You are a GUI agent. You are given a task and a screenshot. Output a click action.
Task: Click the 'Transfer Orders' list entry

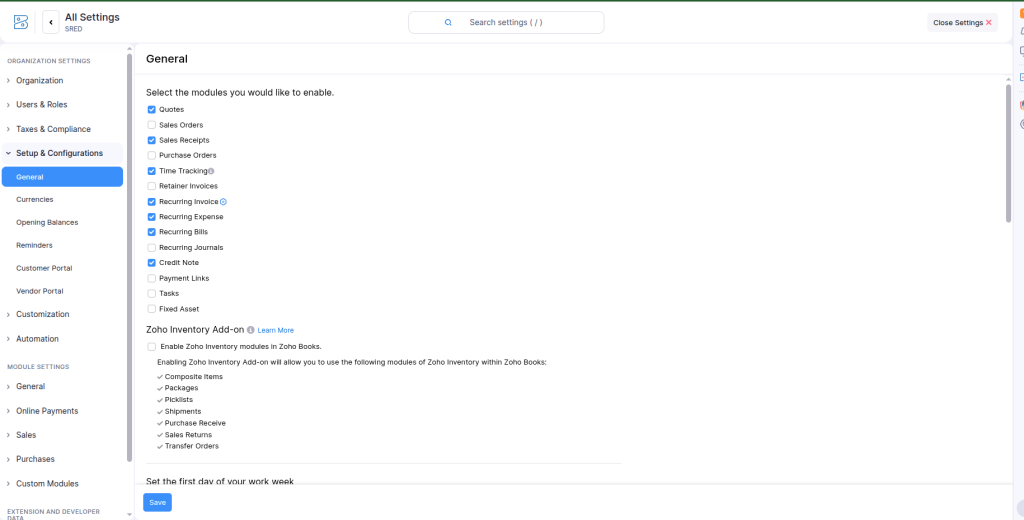192,446
